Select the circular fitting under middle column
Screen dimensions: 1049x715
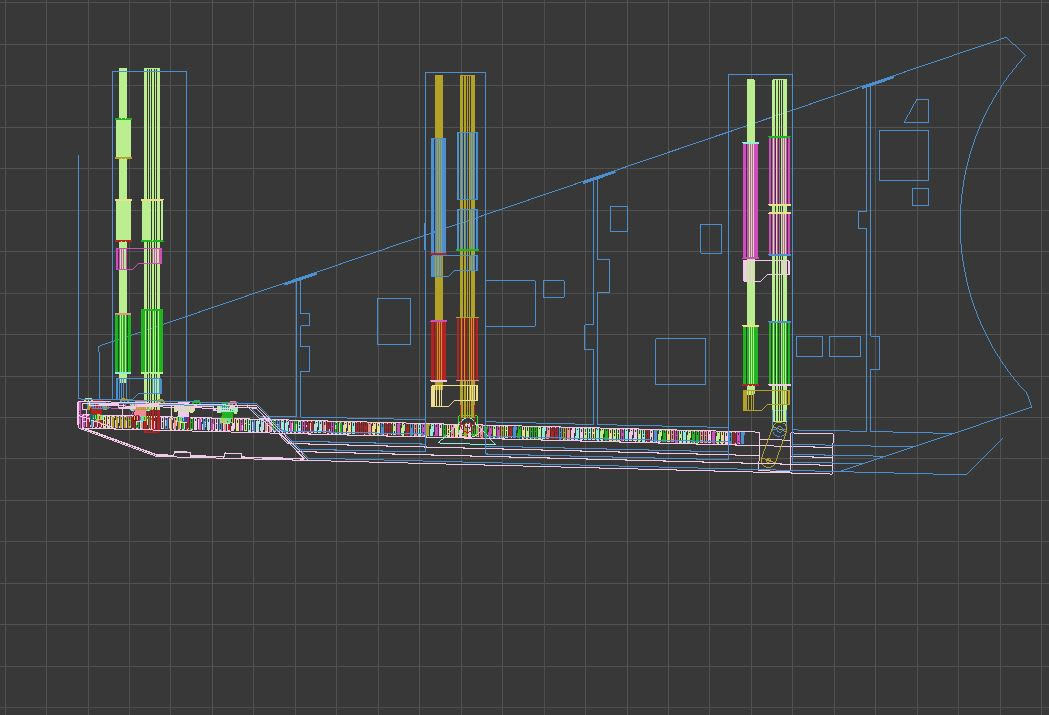coord(467,428)
